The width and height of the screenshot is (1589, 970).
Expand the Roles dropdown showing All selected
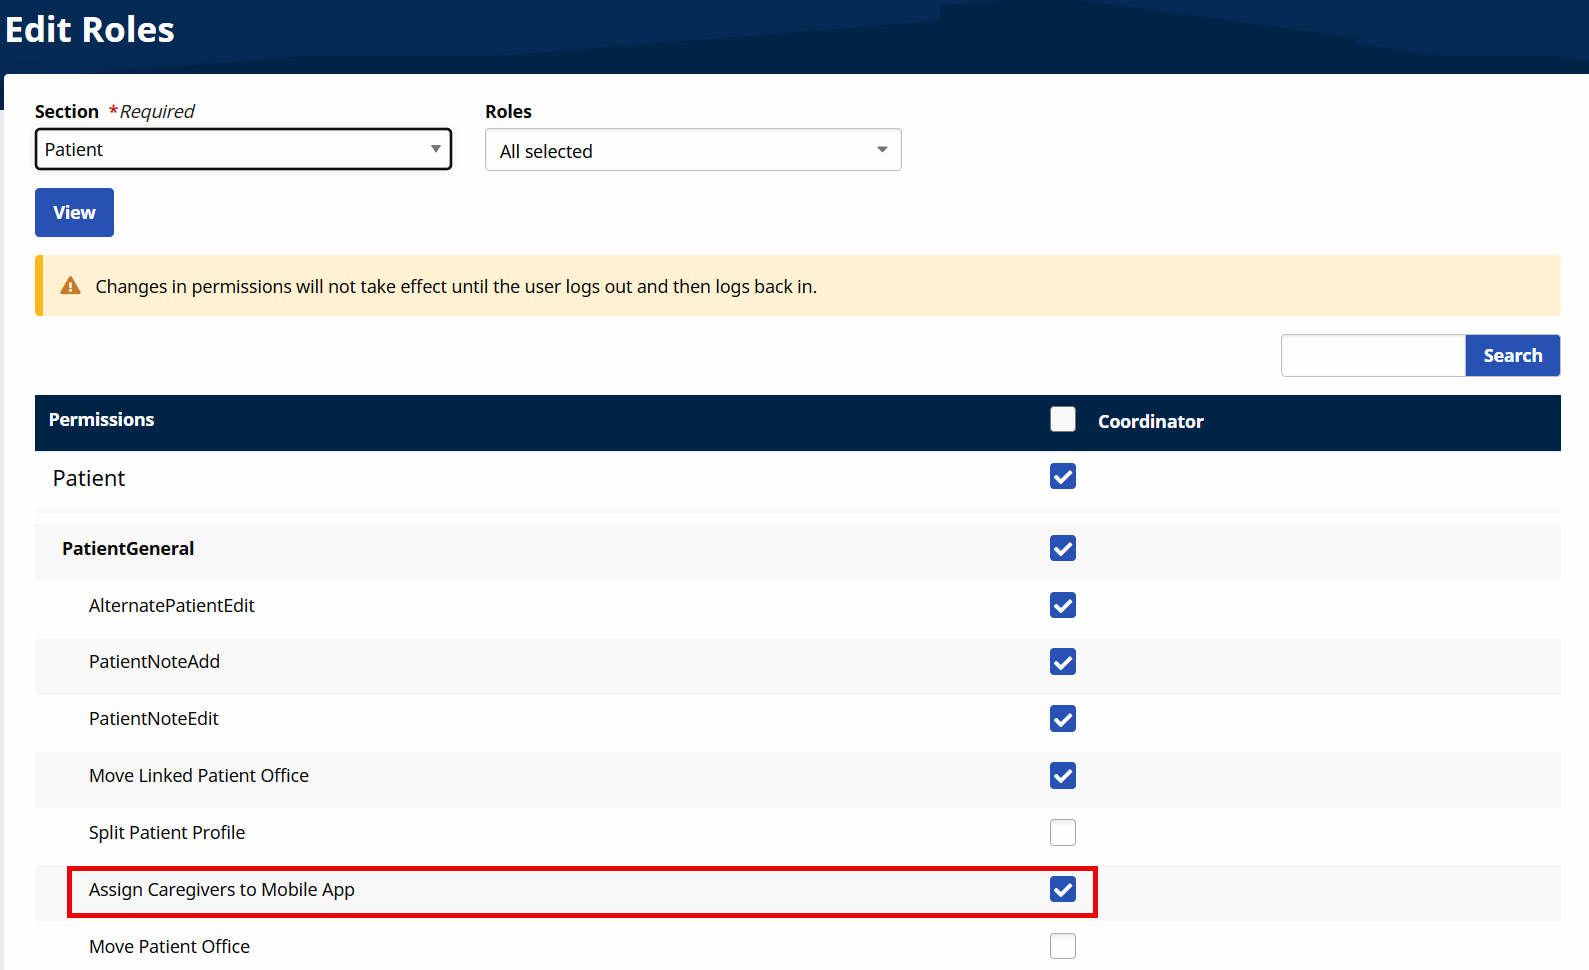[x=692, y=150]
